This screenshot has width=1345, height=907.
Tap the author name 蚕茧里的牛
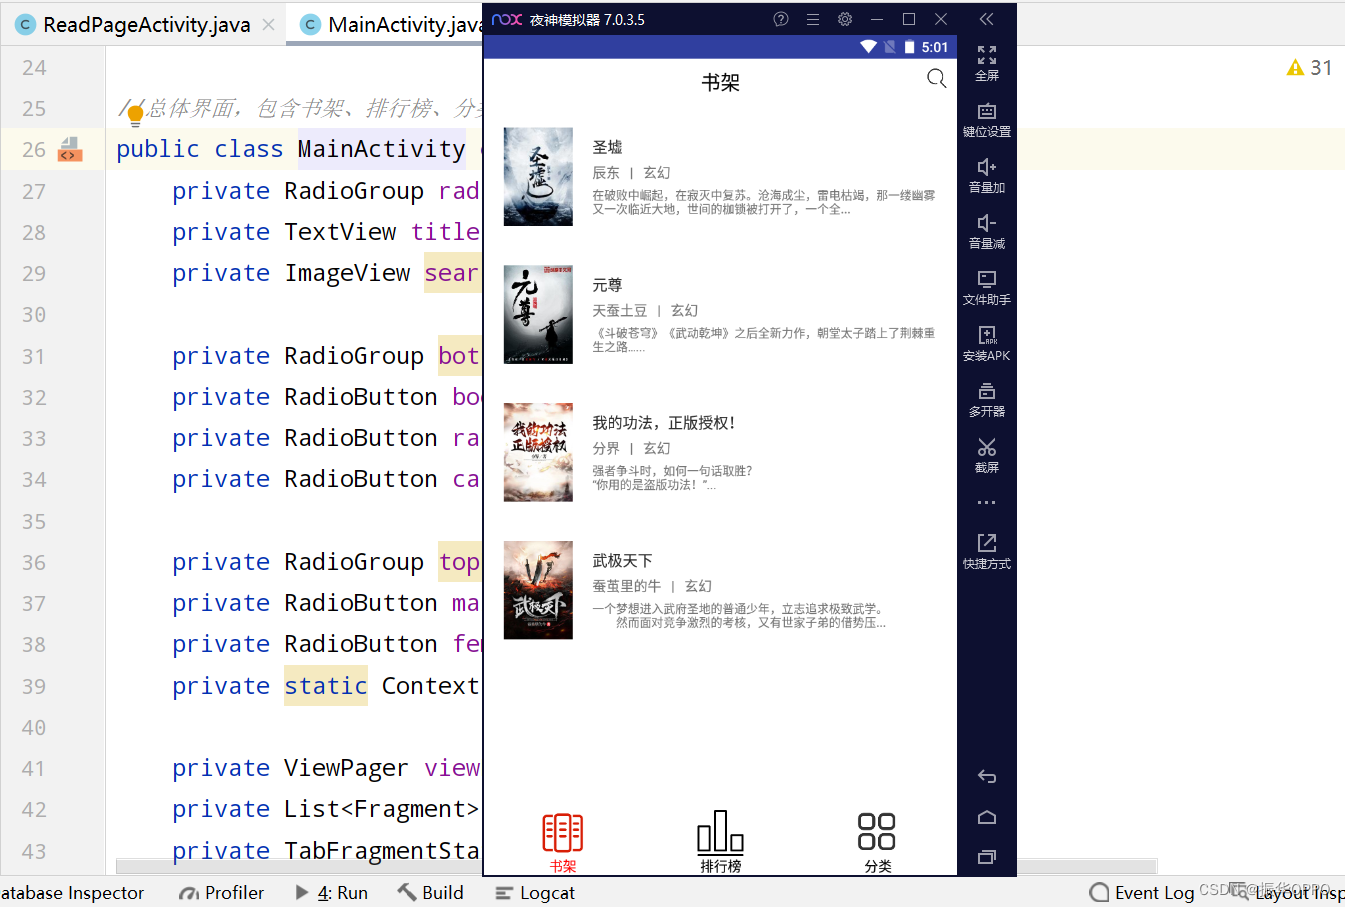click(x=627, y=586)
